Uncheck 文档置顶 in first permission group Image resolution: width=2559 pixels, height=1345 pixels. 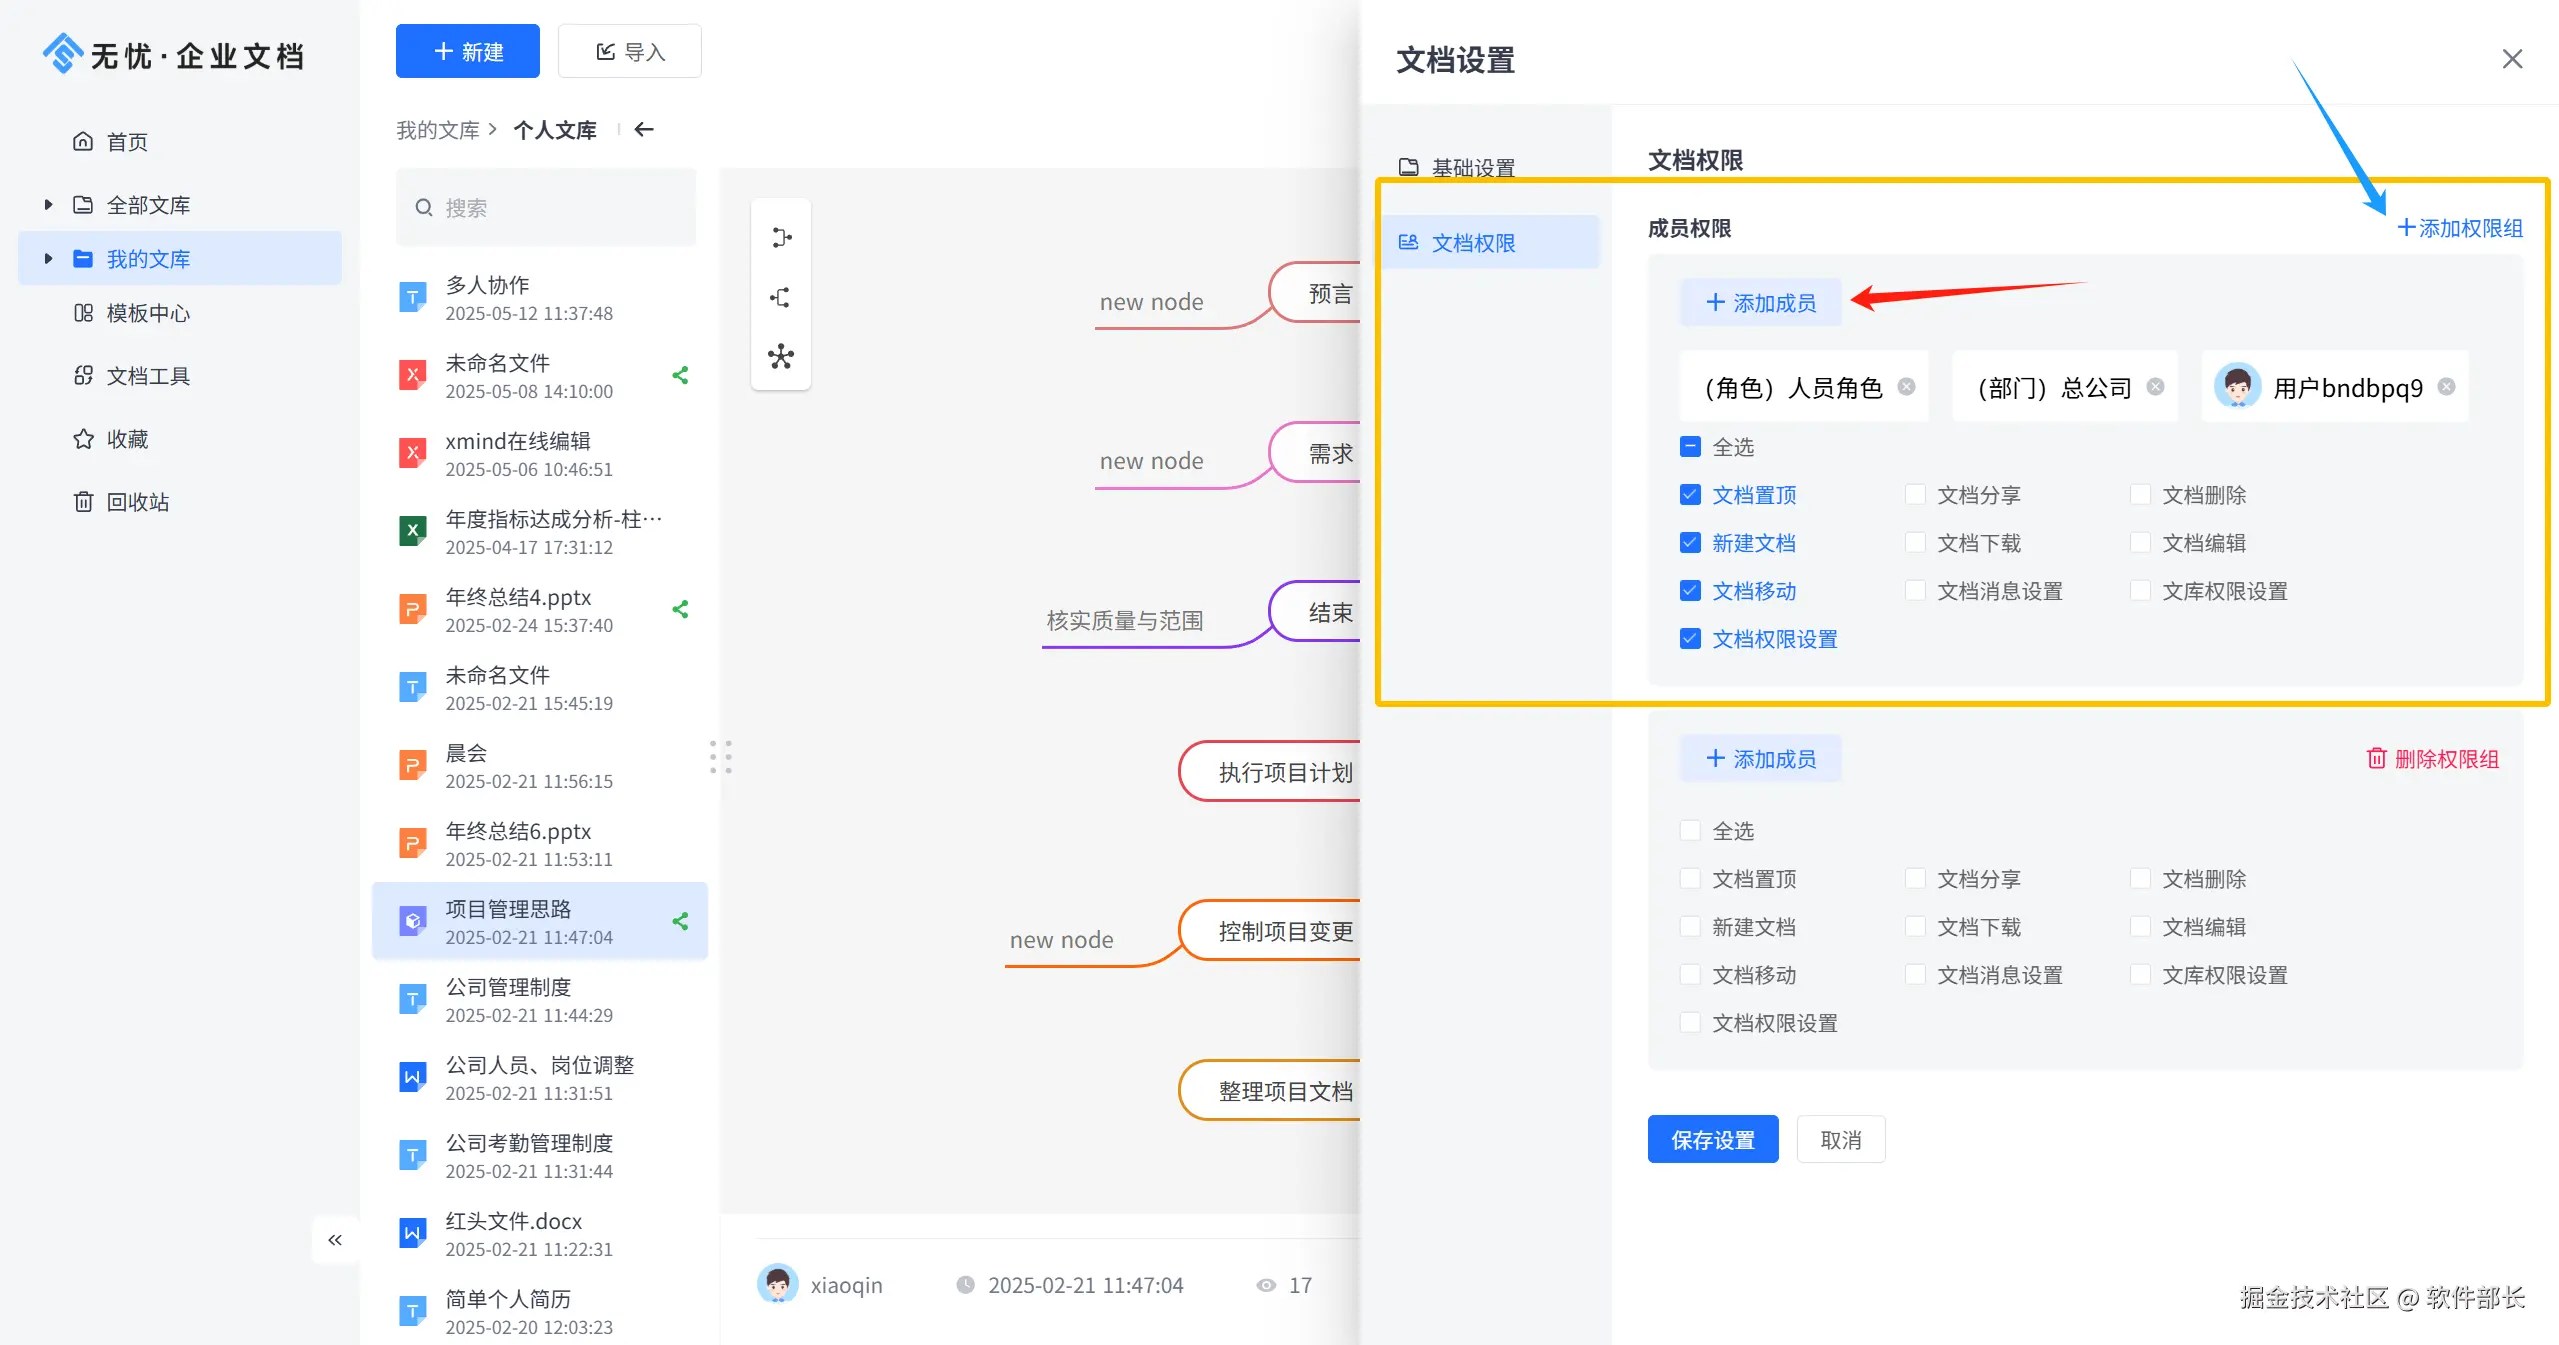[x=1690, y=495]
